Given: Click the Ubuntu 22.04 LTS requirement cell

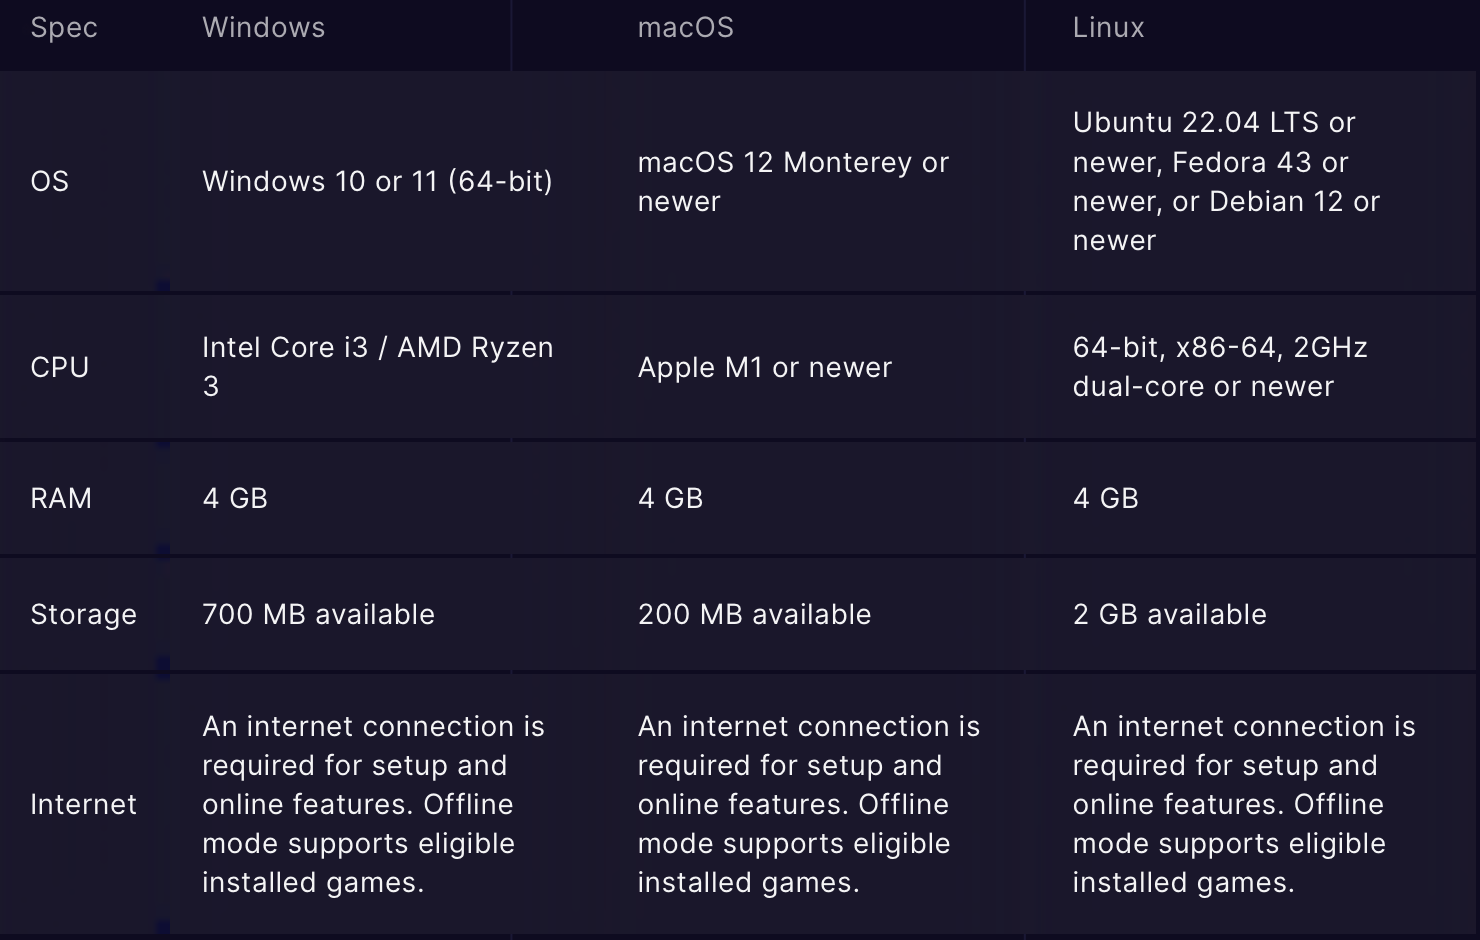Looking at the screenshot, I should [1226, 181].
